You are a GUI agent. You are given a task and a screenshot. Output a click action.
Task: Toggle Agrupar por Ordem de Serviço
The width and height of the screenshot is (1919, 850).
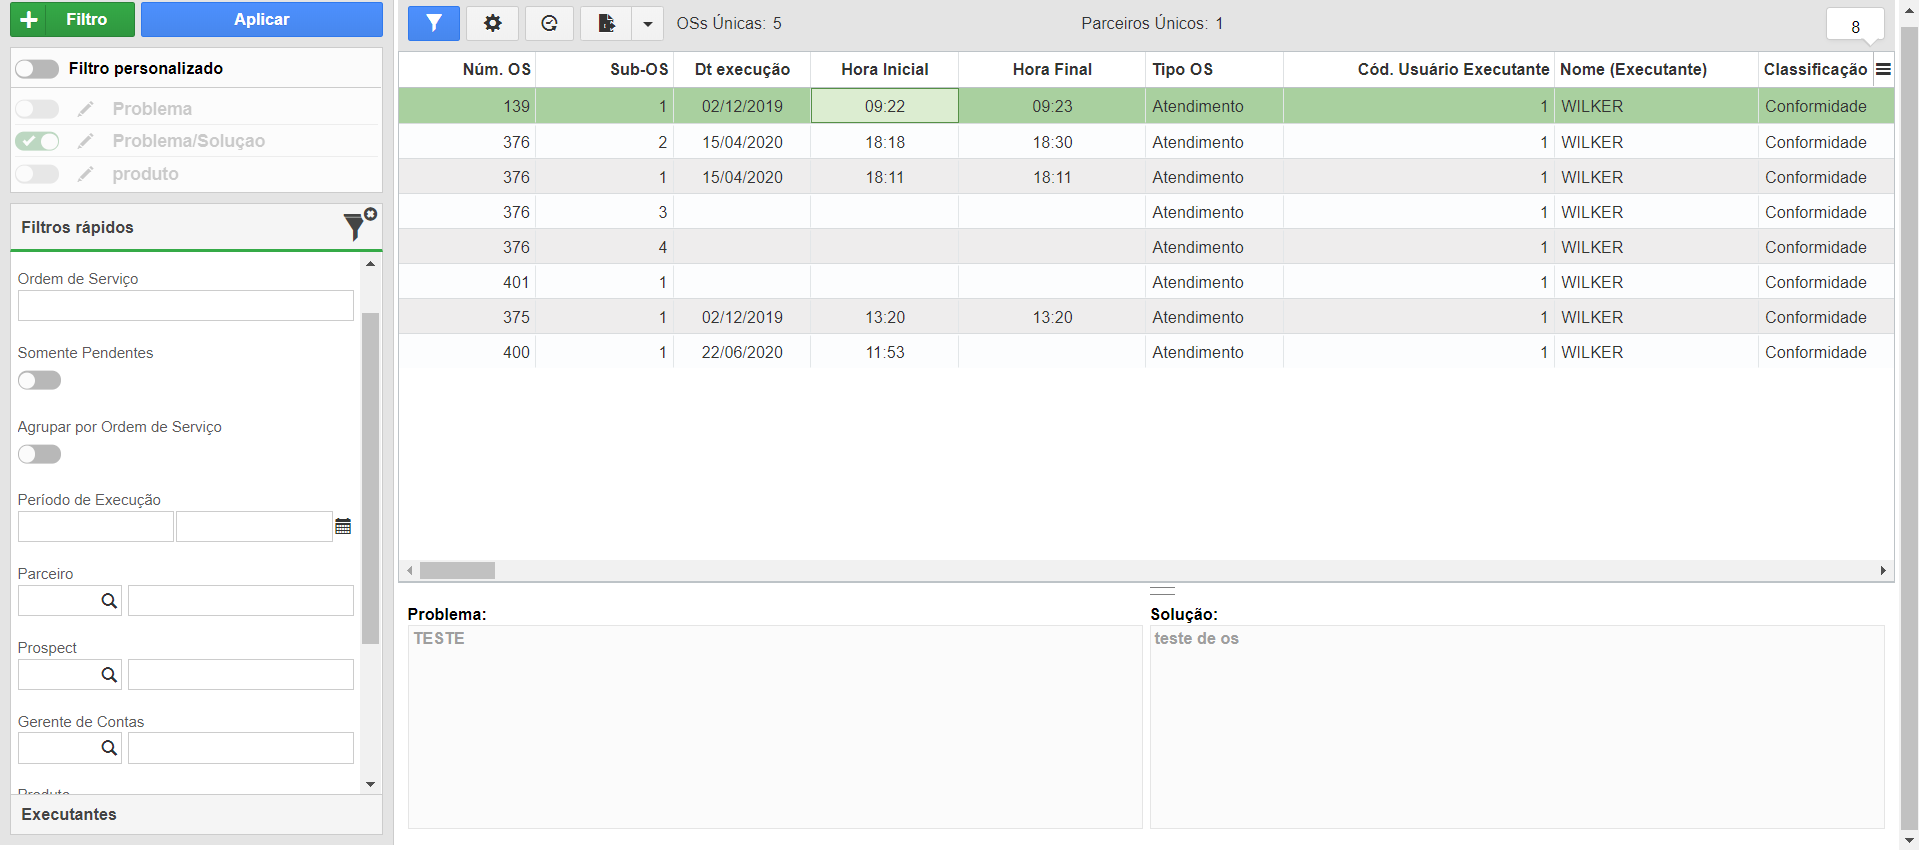coord(40,454)
